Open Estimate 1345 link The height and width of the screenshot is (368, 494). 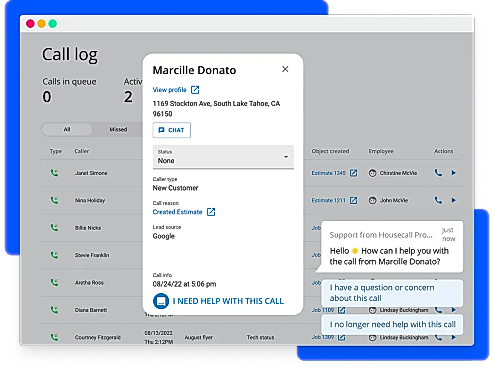329,173
